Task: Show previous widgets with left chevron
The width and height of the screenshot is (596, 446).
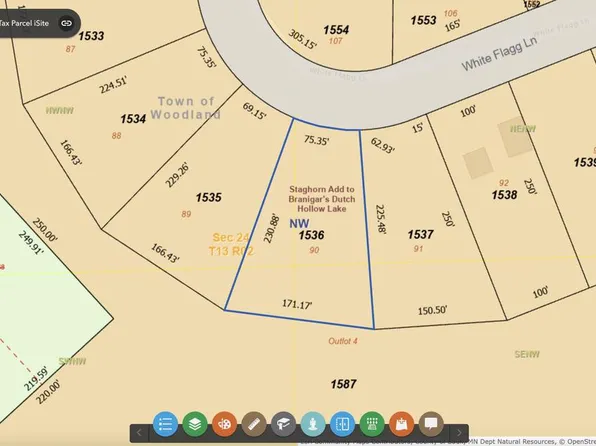Action: [139, 433]
